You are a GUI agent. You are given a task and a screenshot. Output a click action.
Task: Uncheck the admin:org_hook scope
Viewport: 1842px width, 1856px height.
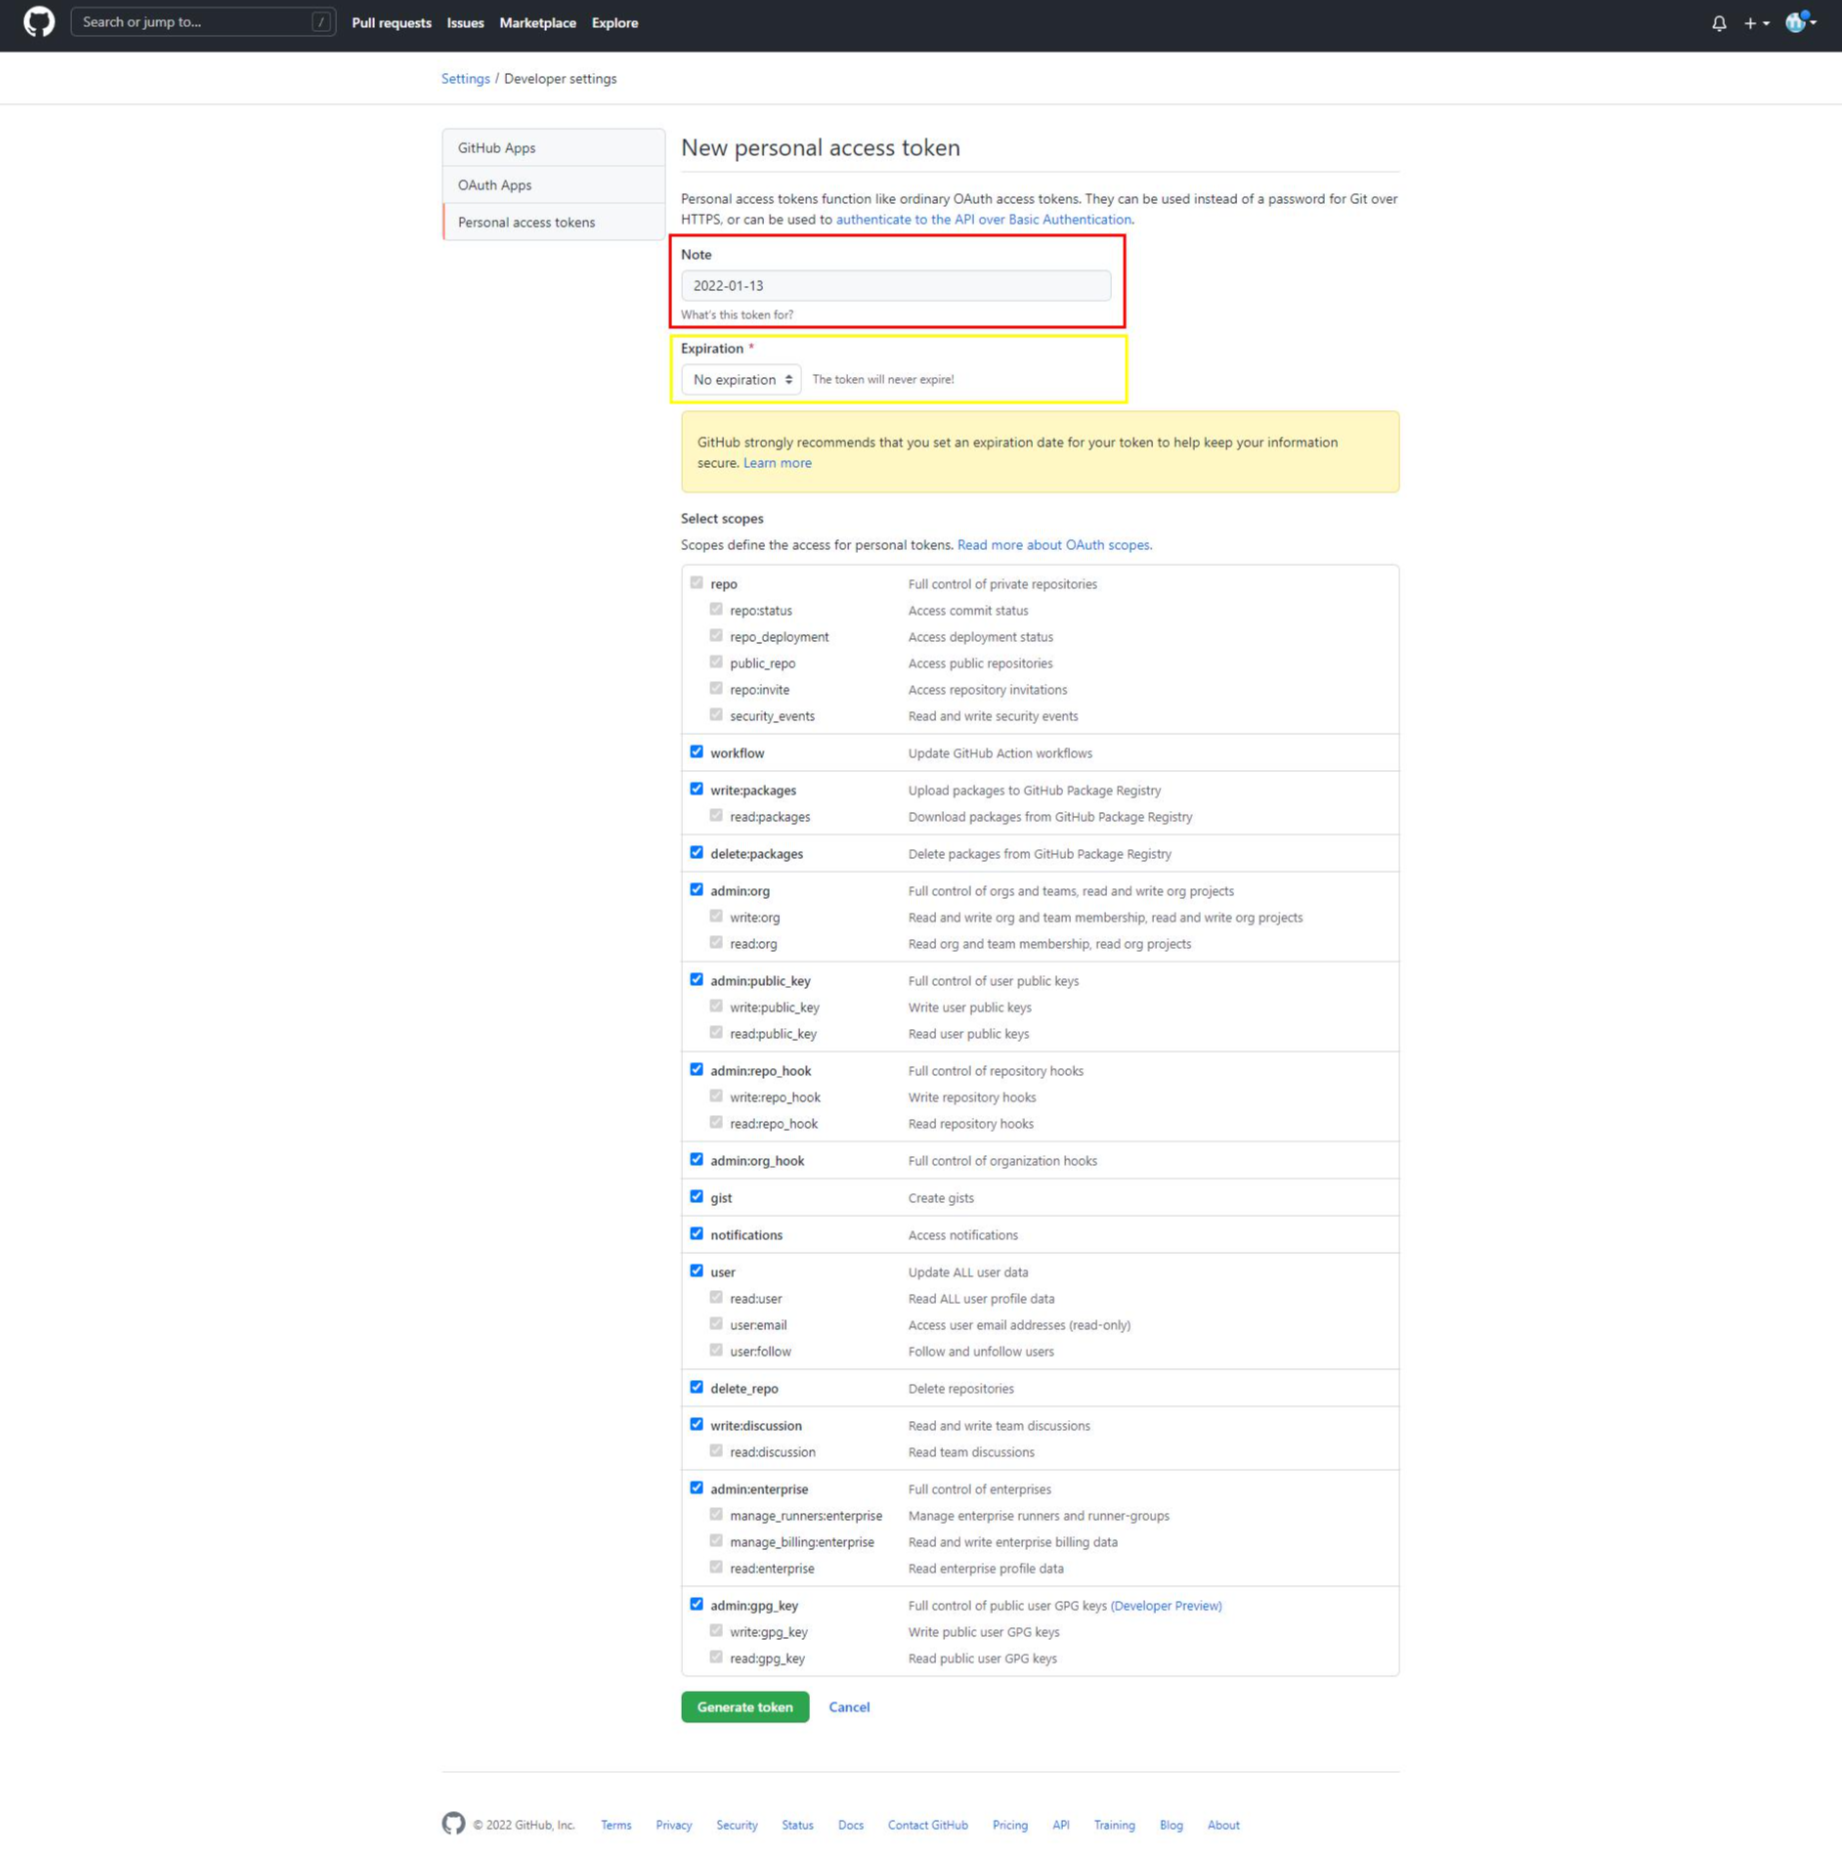tap(696, 1160)
